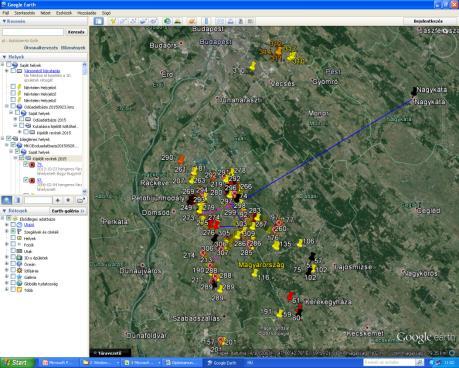This screenshot has height=368, width=459.
Task: Click the email toolbar icon
Action: pyautogui.click(x=220, y=21)
